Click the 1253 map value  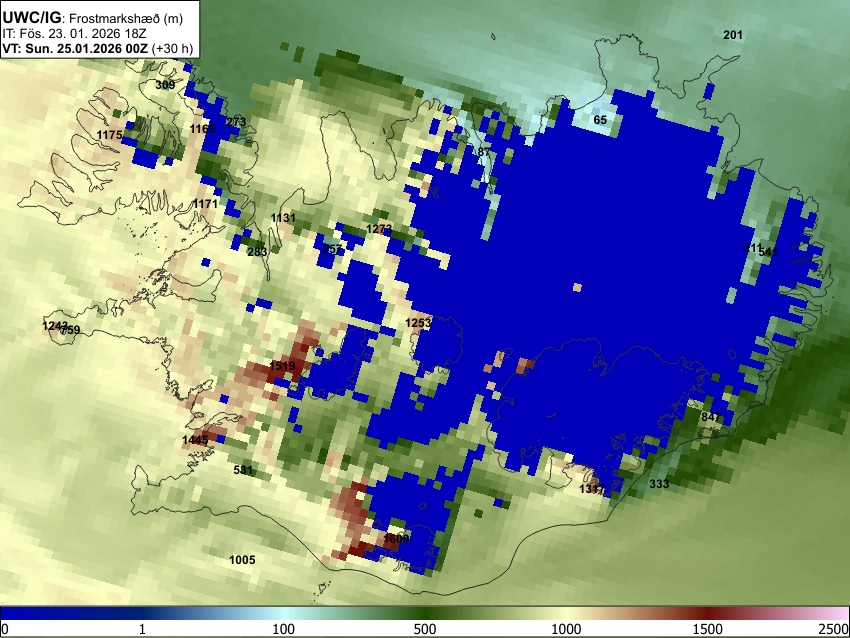[418, 323]
